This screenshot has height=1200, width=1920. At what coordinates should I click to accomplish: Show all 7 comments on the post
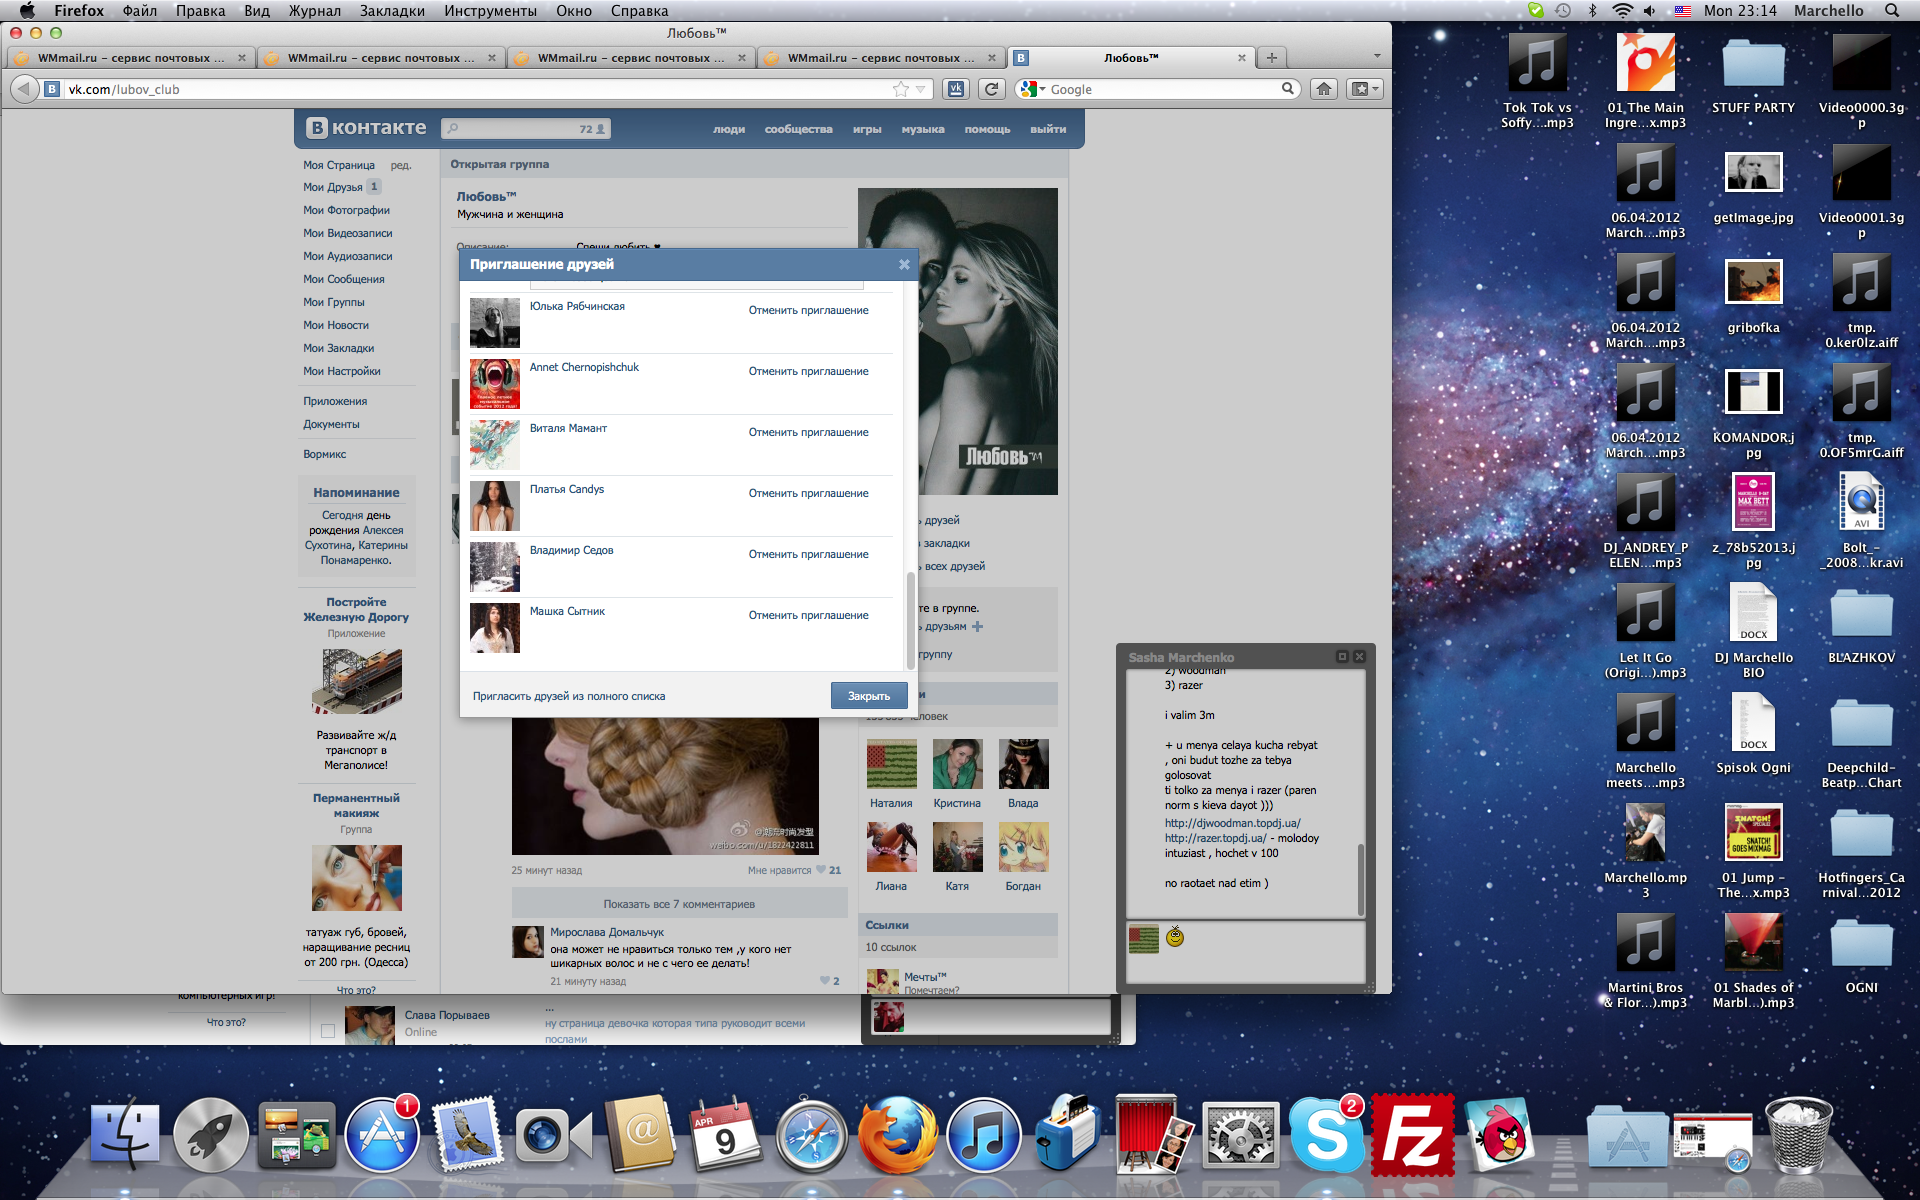[x=679, y=904]
